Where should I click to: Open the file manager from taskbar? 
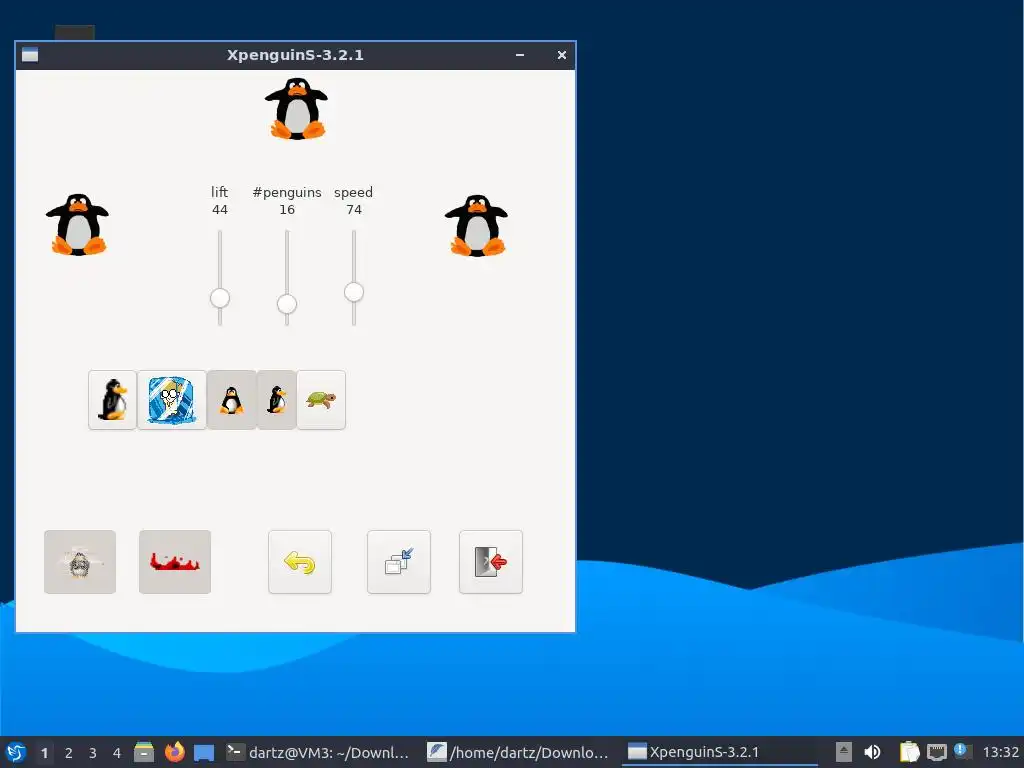click(144, 752)
